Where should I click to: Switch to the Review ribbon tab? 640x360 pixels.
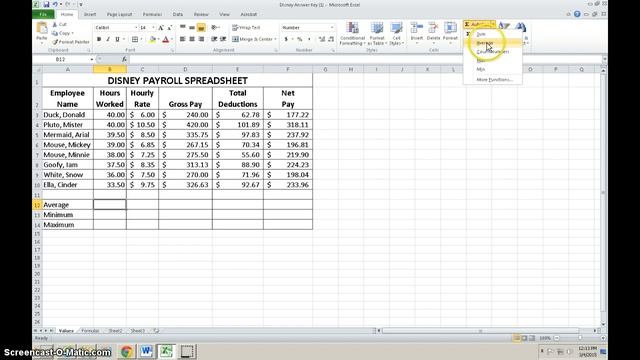(x=201, y=14)
